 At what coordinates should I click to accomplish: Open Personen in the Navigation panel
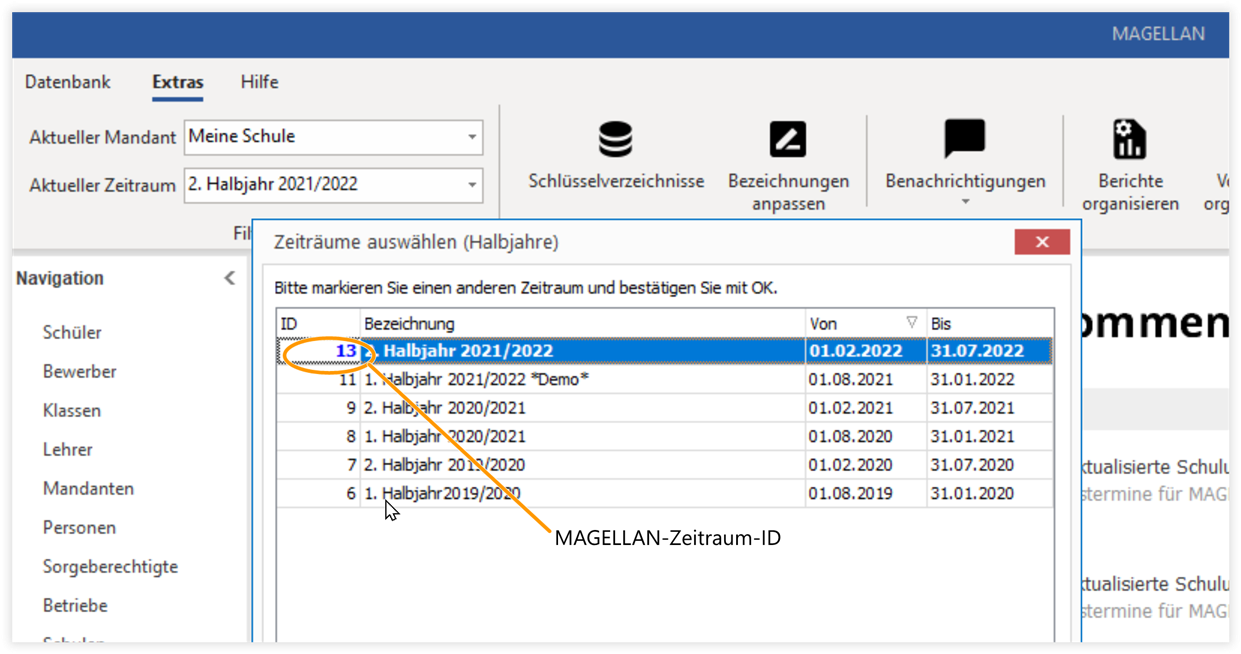click(x=80, y=528)
